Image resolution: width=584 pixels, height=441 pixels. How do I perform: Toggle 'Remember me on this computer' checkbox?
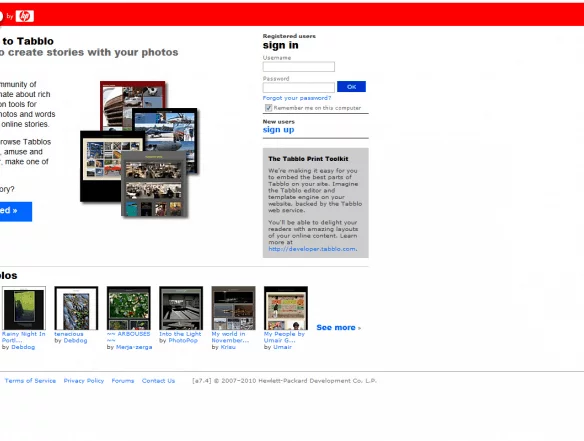(x=268, y=108)
